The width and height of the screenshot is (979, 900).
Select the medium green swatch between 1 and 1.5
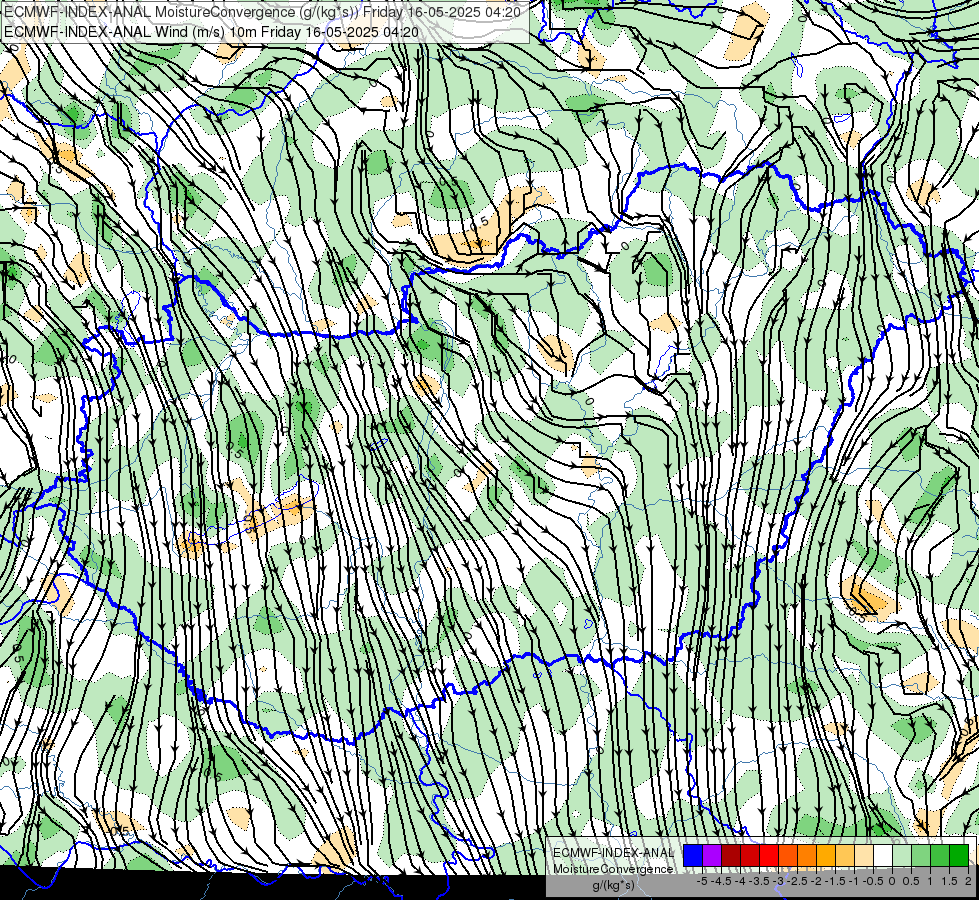tap(940, 855)
